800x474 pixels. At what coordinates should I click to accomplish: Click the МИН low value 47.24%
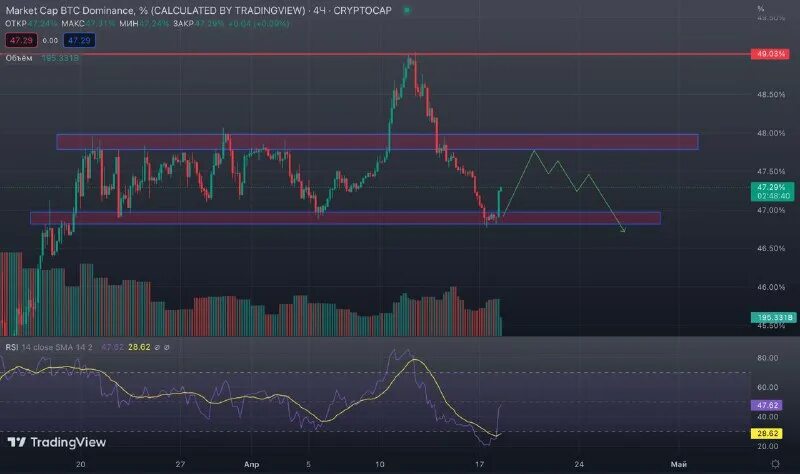point(154,23)
